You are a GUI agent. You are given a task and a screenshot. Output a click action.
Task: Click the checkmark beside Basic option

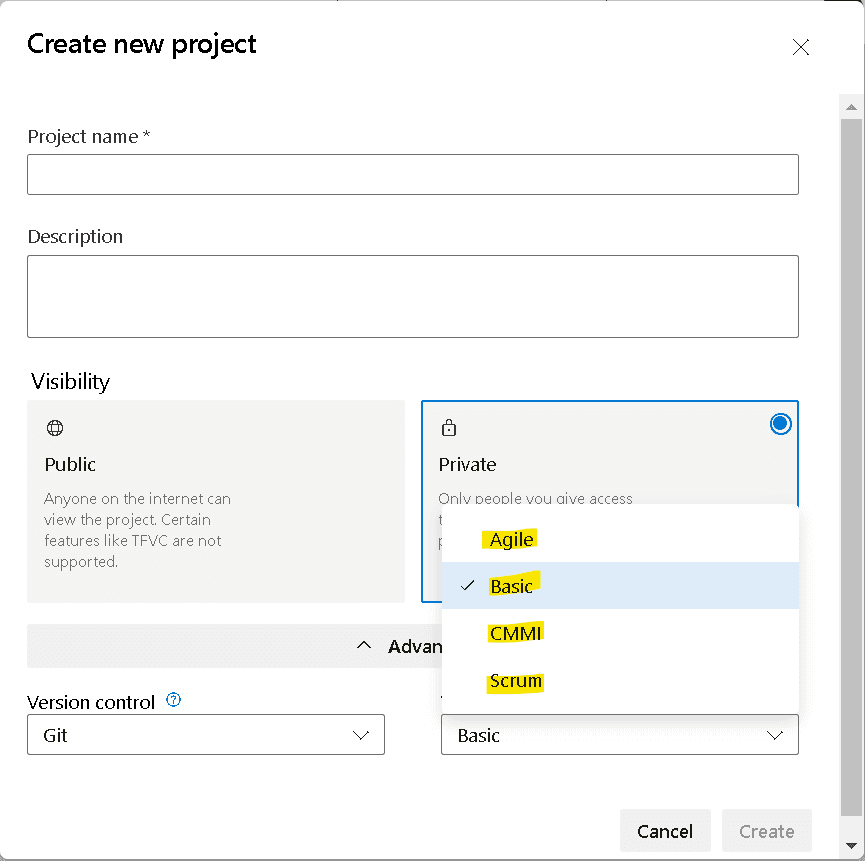pyautogui.click(x=467, y=586)
